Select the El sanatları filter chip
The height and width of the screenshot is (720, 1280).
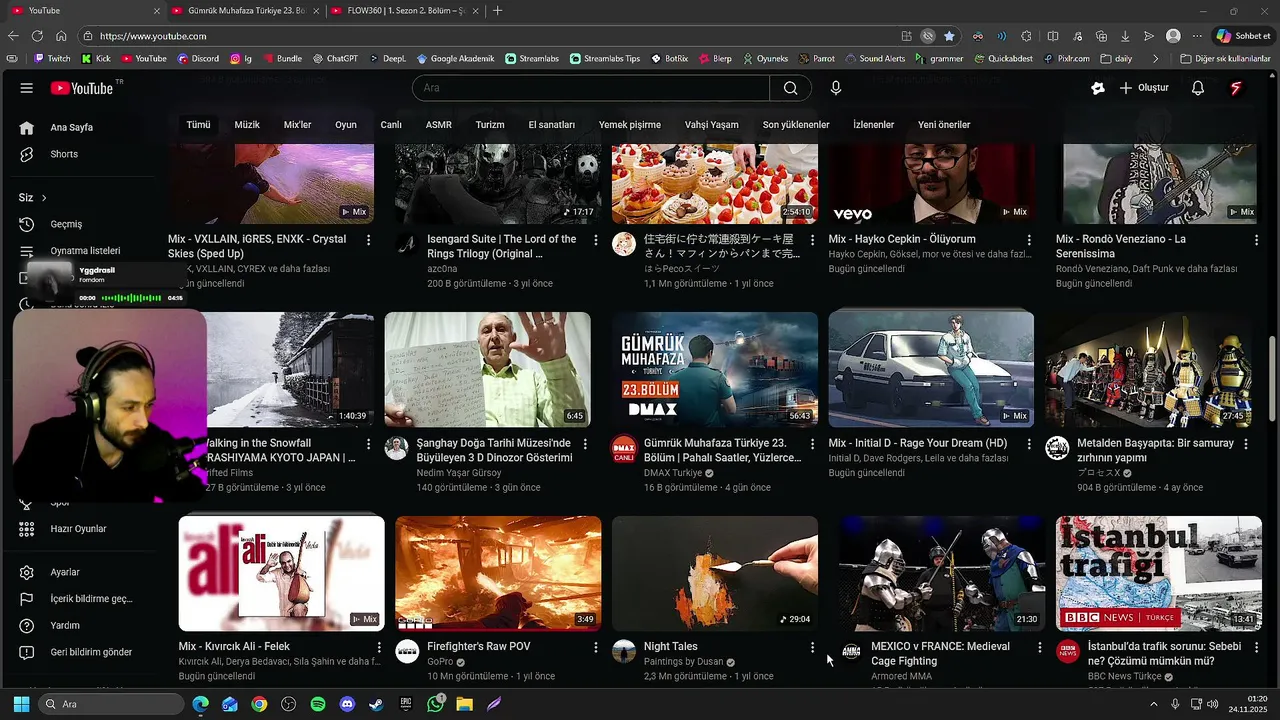552,125
